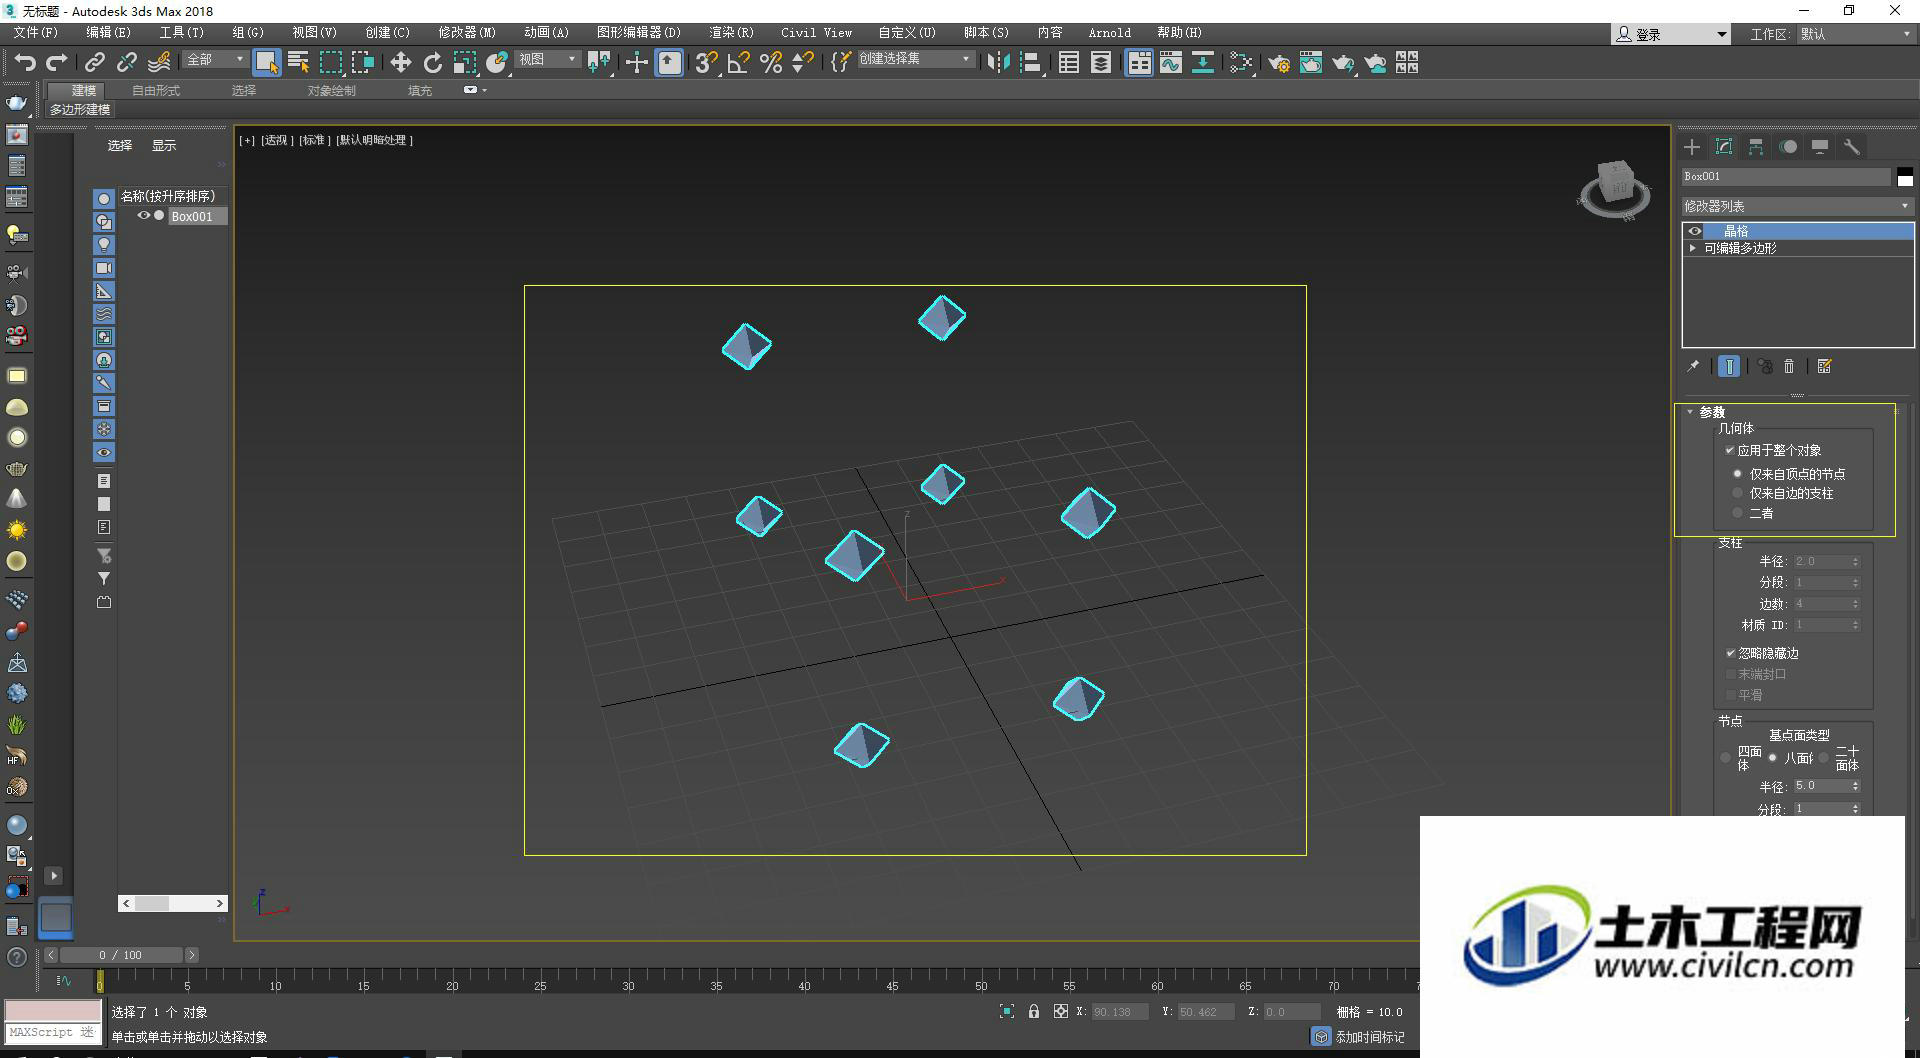
Task: Click the Undo arrow icon
Action: pyautogui.click(x=24, y=62)
